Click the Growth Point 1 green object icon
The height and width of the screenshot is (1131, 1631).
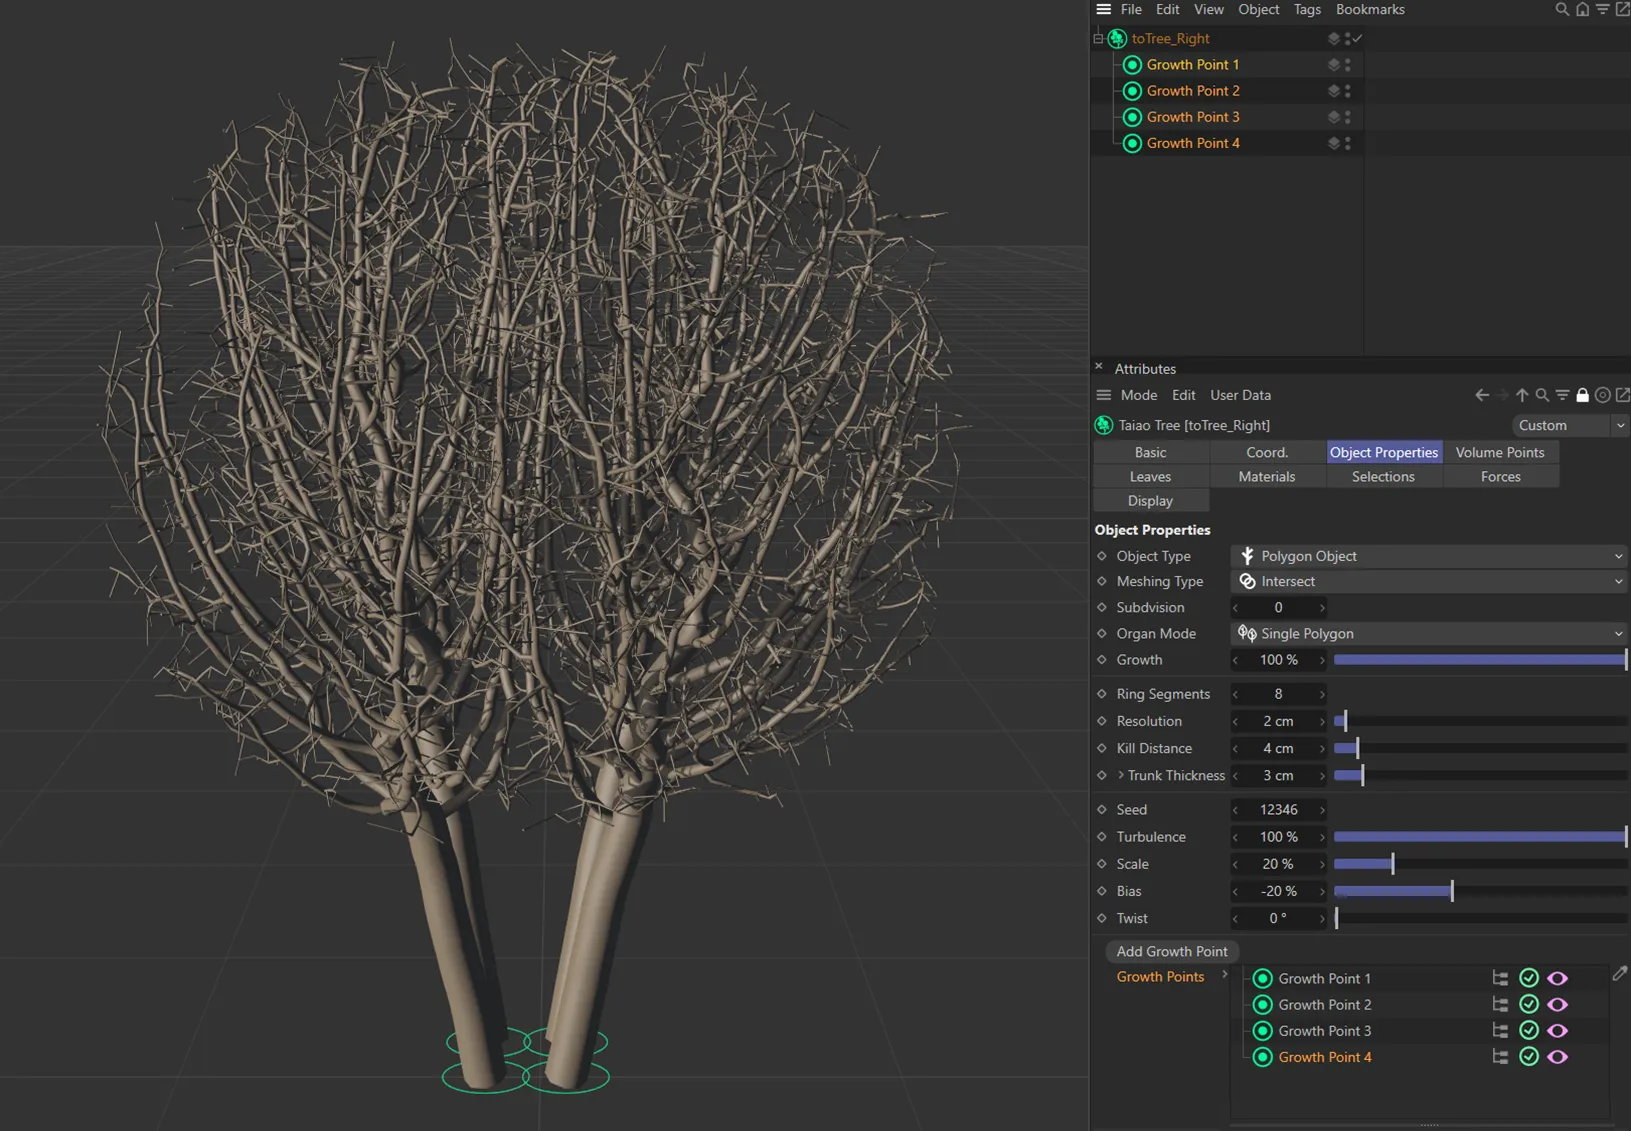tap(1133, 64)
